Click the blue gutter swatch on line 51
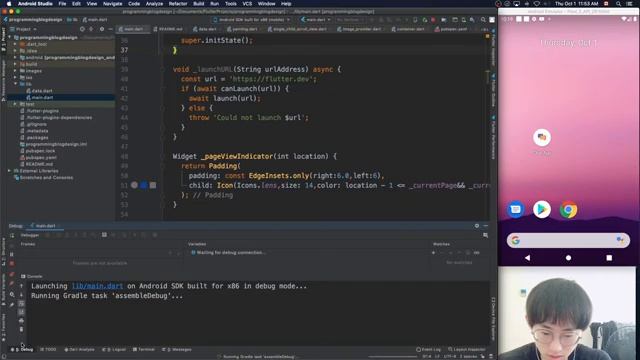 coord(144,185)
